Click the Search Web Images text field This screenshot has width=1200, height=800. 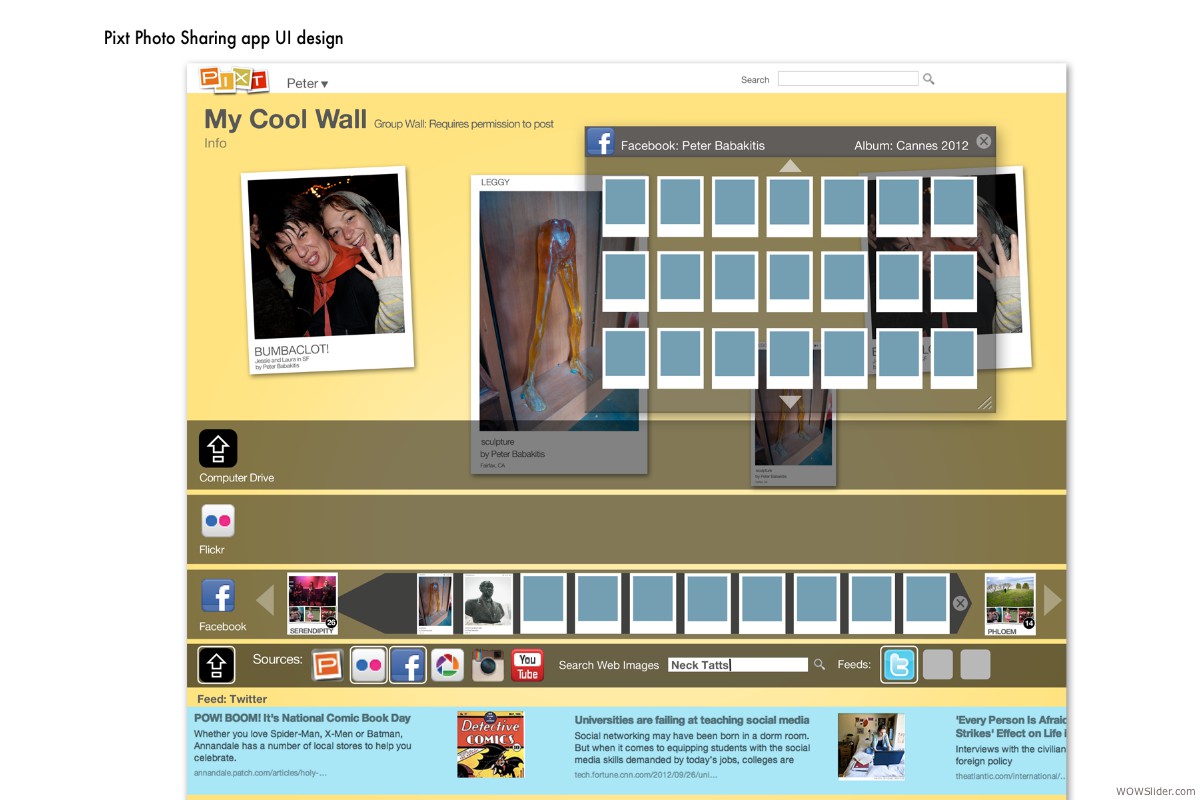[738, 665]
